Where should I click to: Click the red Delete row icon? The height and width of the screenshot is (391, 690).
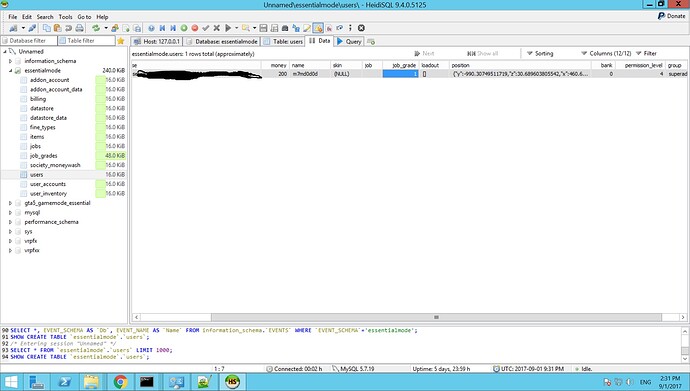(195, 28)
